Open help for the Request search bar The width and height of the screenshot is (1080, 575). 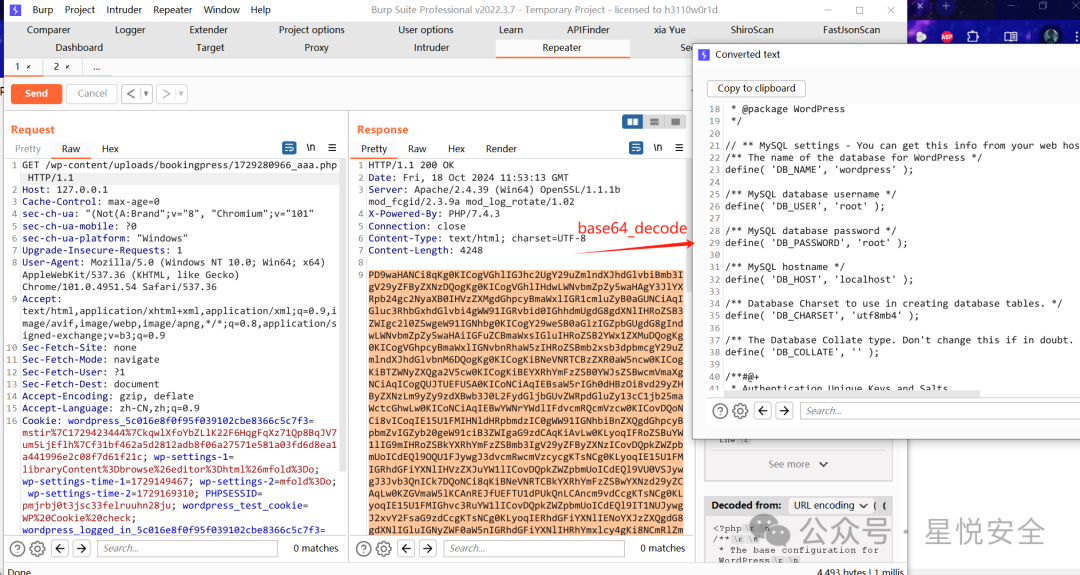pos(18,548)
